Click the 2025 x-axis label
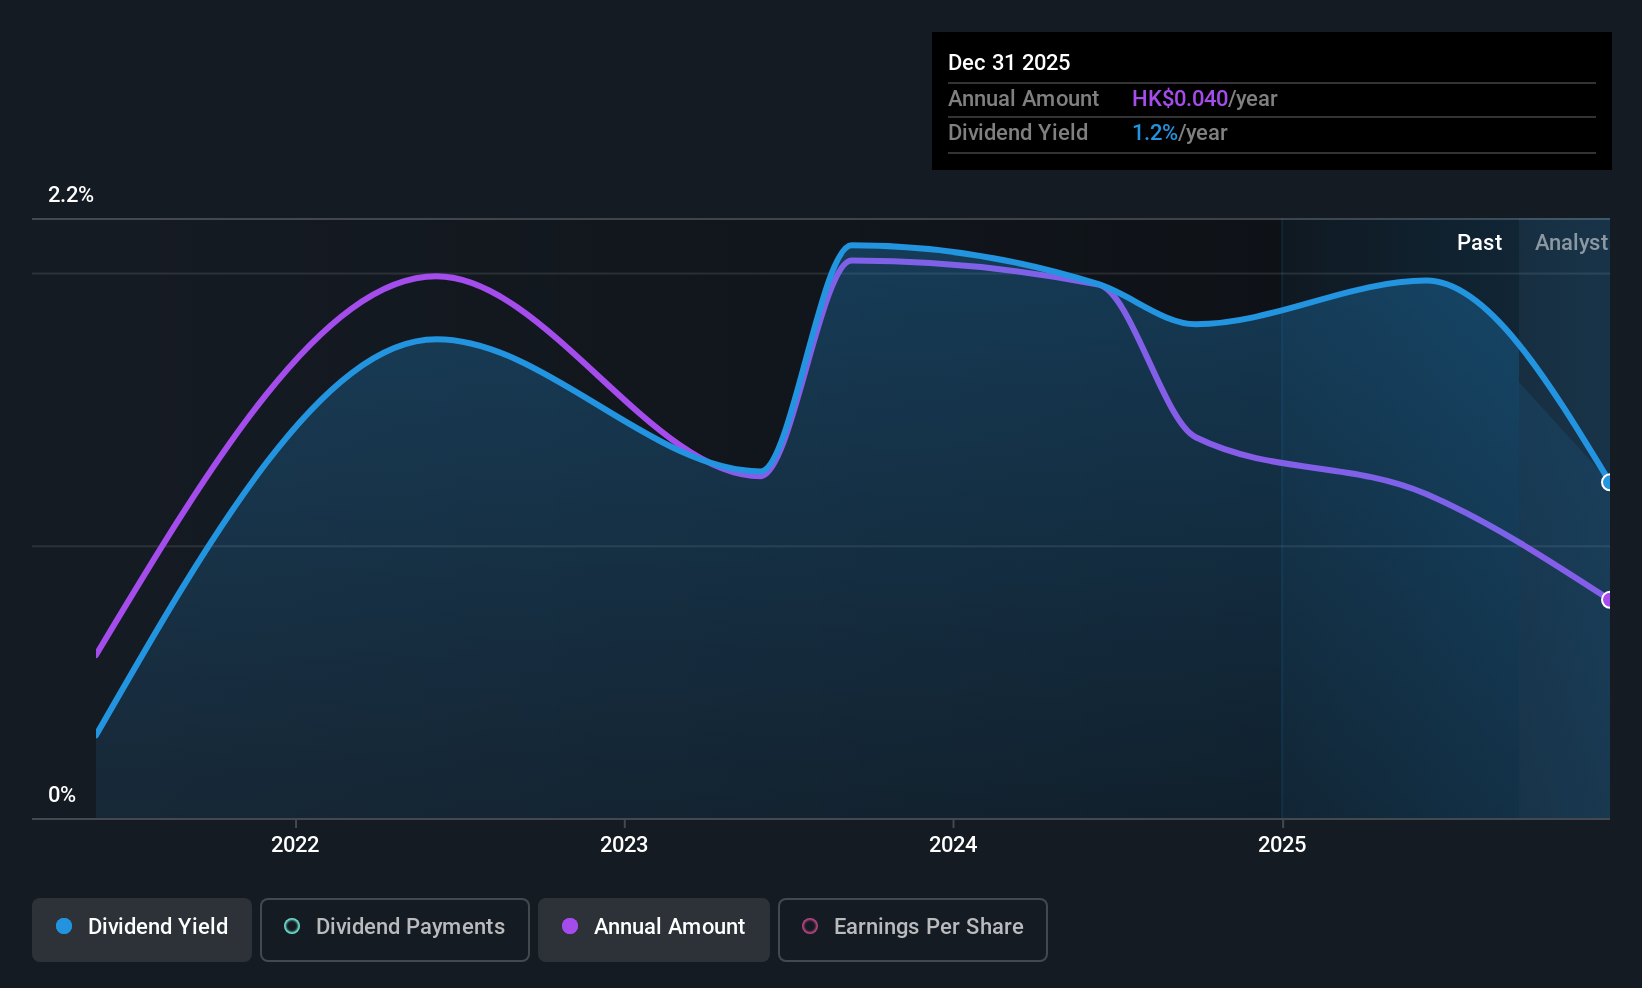 [x=1282, y=844]
